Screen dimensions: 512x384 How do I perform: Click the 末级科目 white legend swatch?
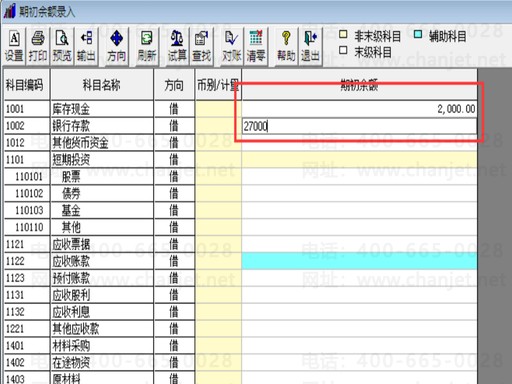pos(343,51)
